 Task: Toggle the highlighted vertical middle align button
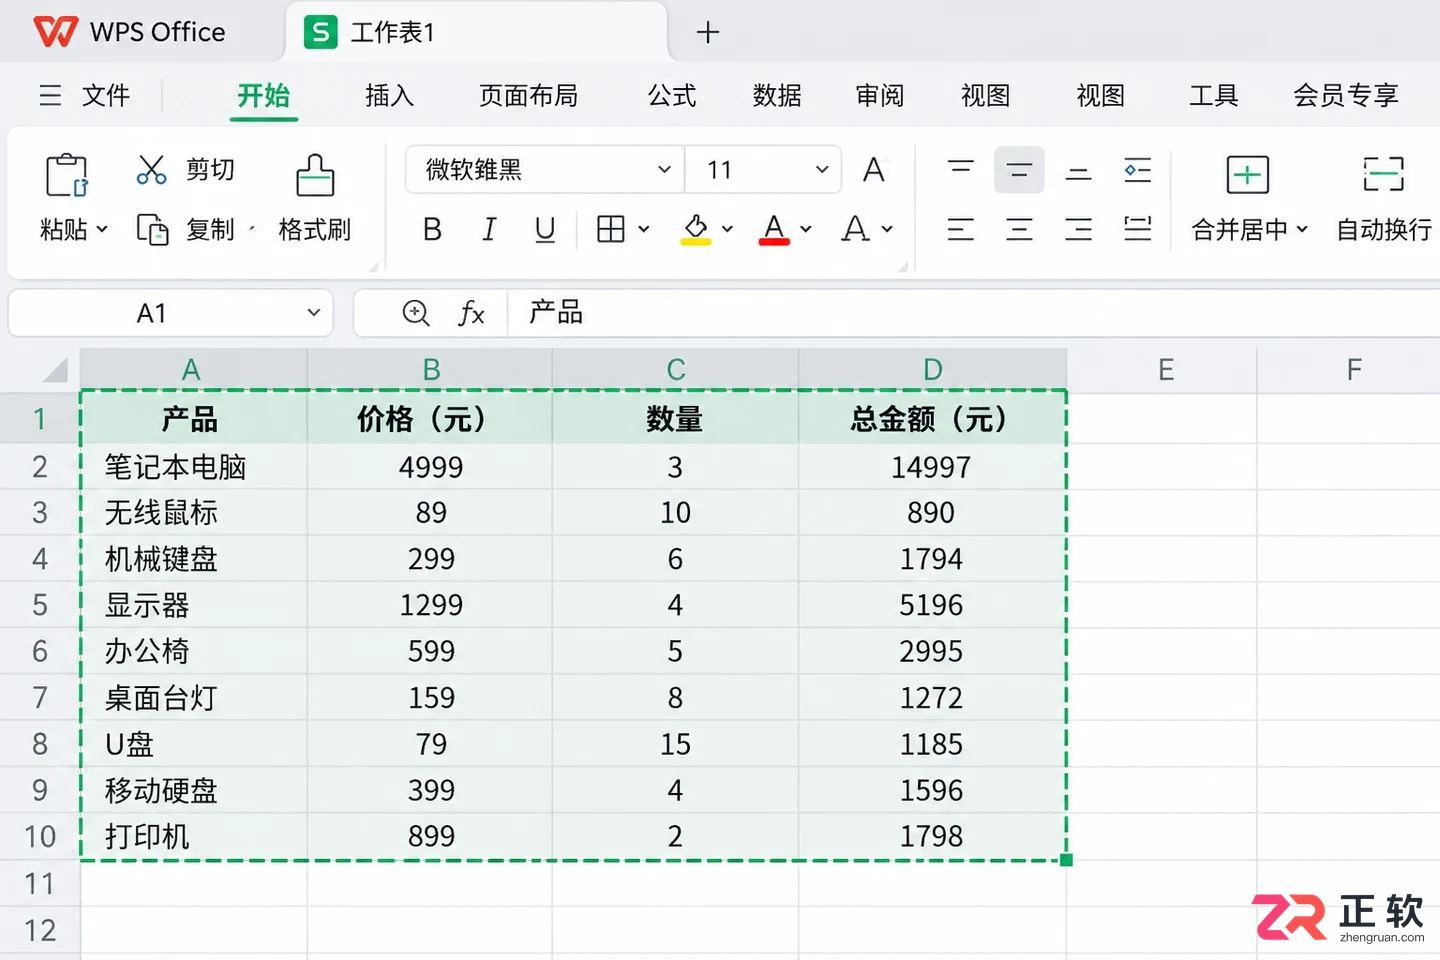tap(1019, 170)
